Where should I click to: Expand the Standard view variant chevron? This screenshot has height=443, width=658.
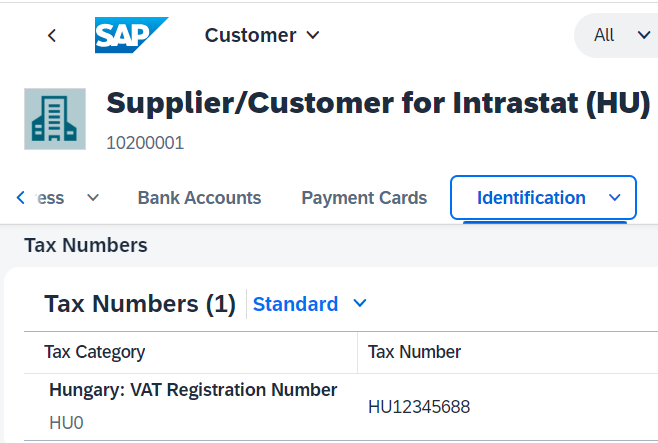pos(360,303)
